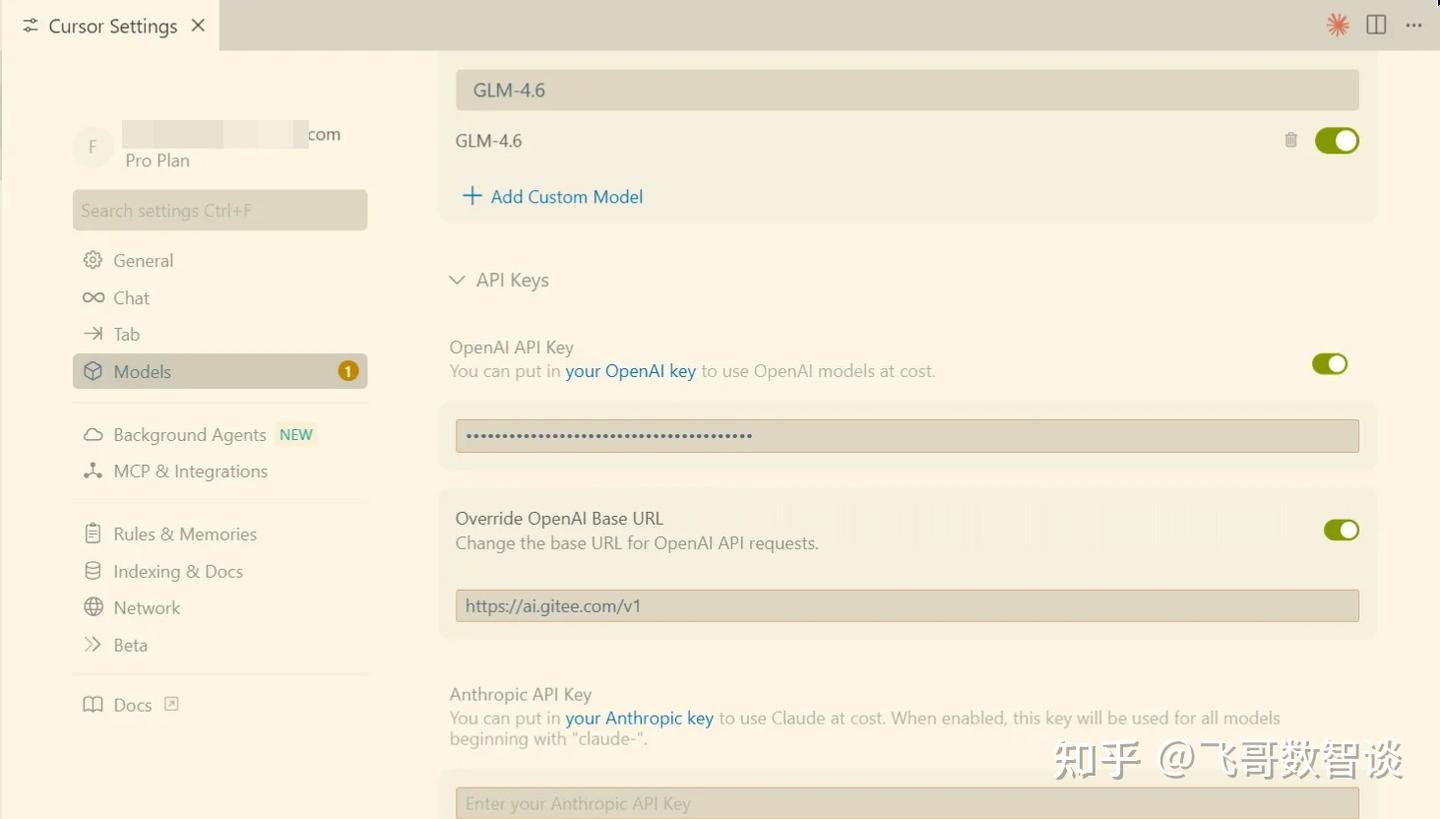1440x819 pixels.
Task: Collapse the API Keys section
Action: click(x=457, y=280)
